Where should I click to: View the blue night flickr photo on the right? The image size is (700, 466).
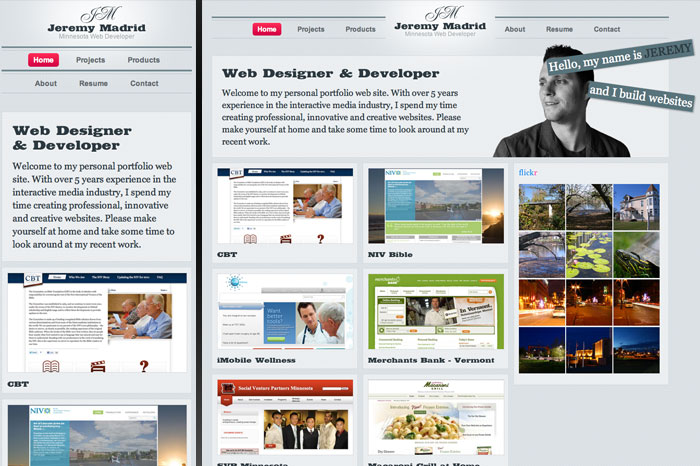click(x=636, y=350)
